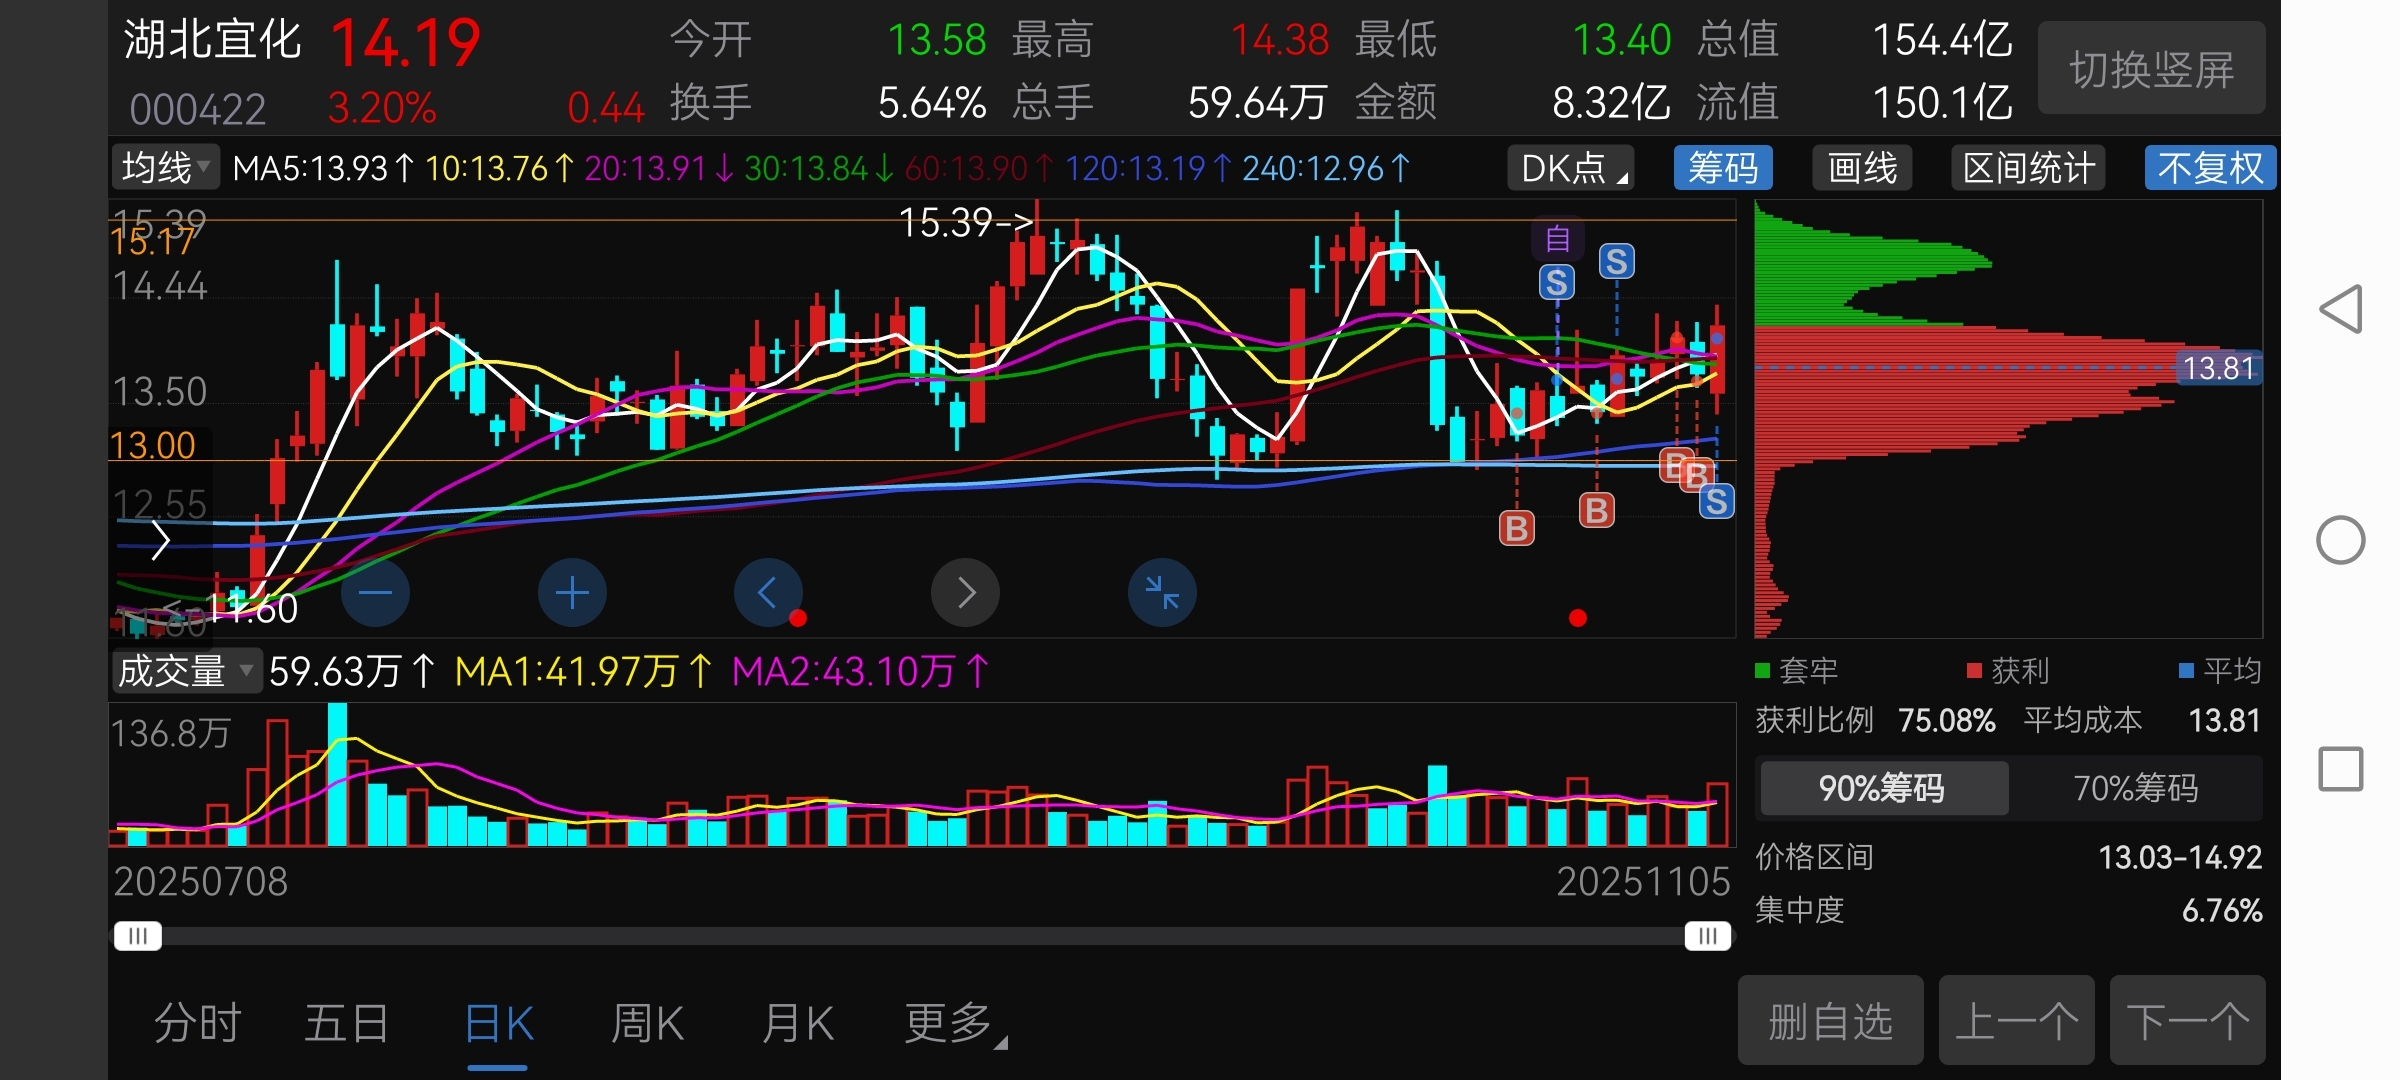This screenshot has width=2400, height=1080.
Task: Click the expand arrow at chart left edge
Action: point(160,541)
